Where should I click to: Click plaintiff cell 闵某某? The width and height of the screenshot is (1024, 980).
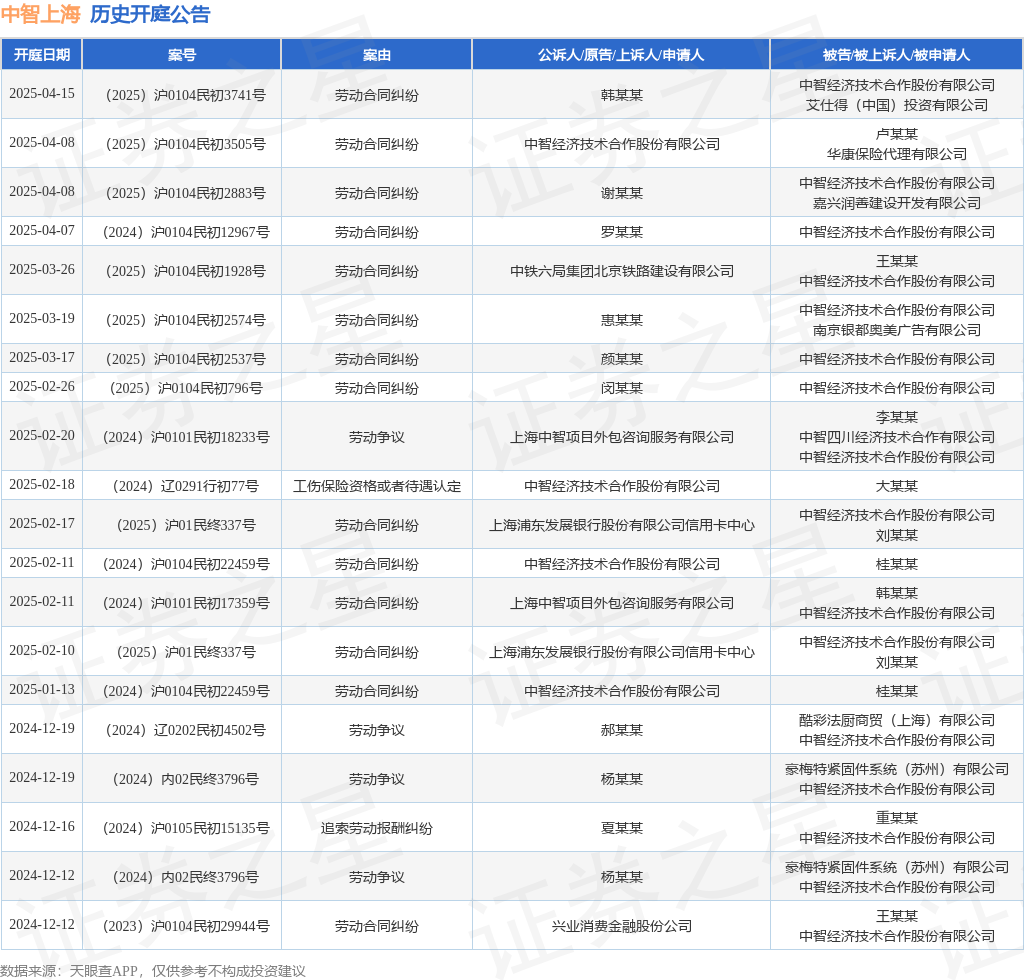tap(622, 388)
